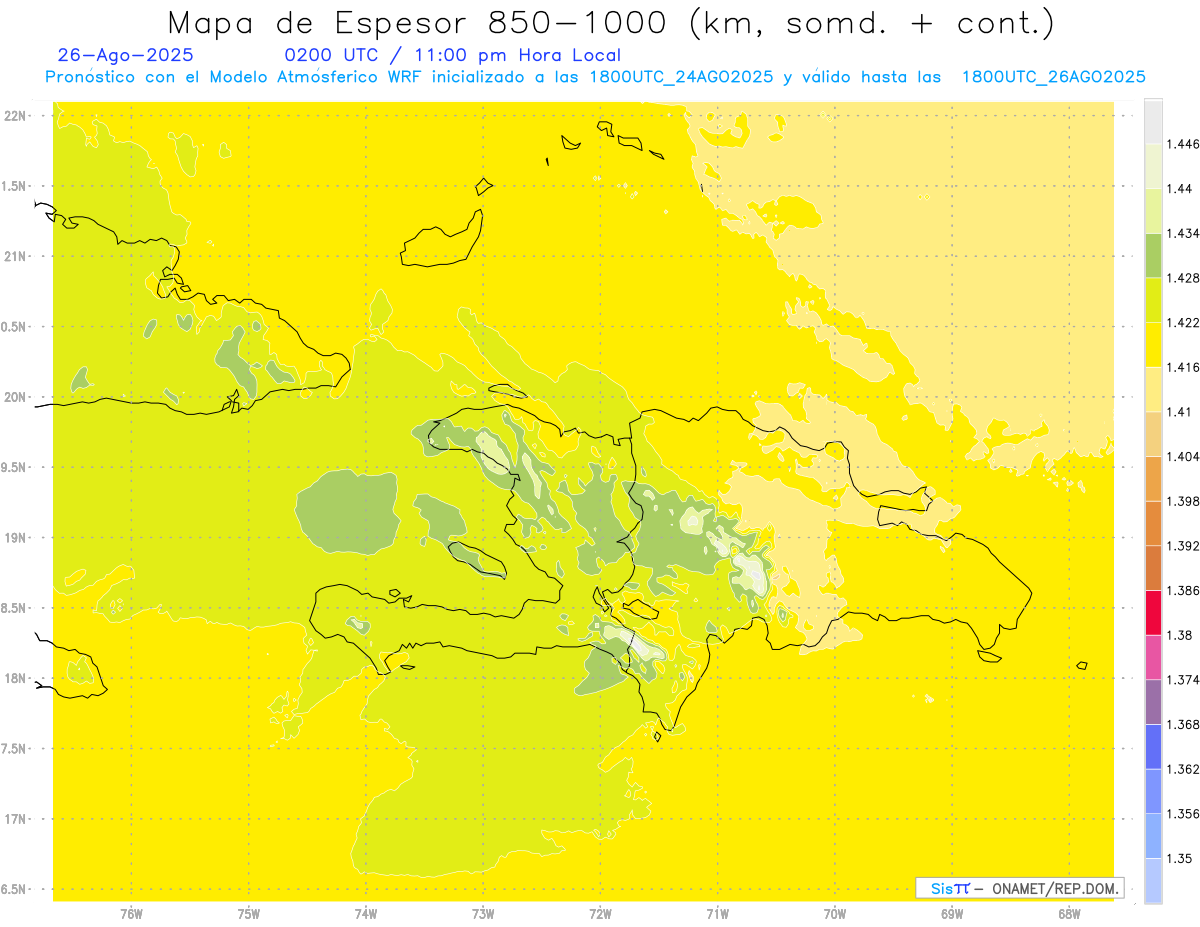Click the orange legend band between 1.398 and 1.404
The image size is (1200, 927).
pyautogui.click(x=1153, y=478)
